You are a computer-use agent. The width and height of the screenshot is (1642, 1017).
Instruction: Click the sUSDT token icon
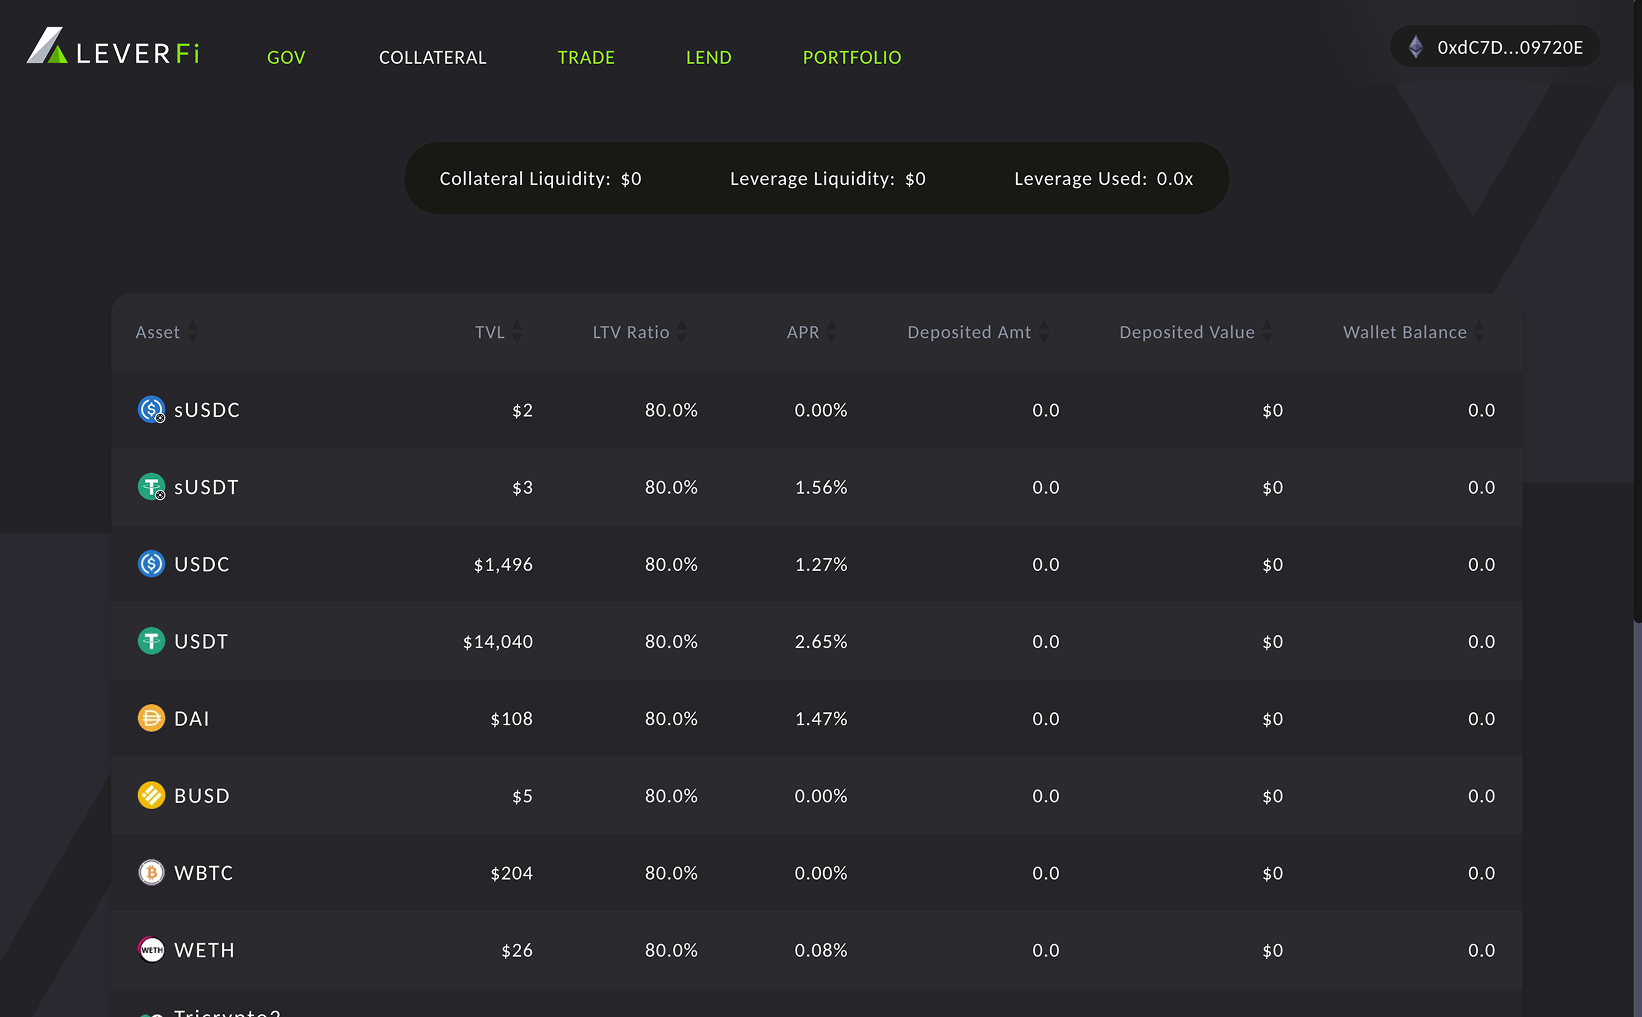pyautogui.click(x=151, y=487)
